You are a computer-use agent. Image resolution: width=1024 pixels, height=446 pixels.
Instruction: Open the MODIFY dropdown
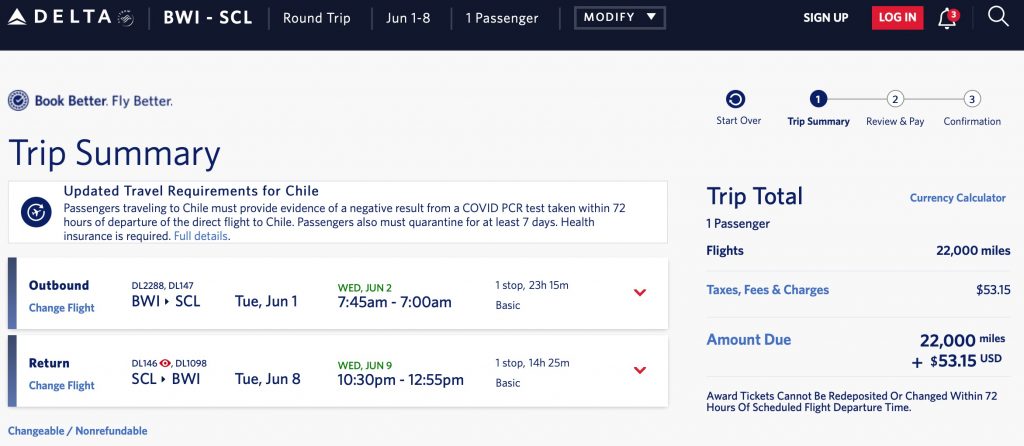coord(619,18)
